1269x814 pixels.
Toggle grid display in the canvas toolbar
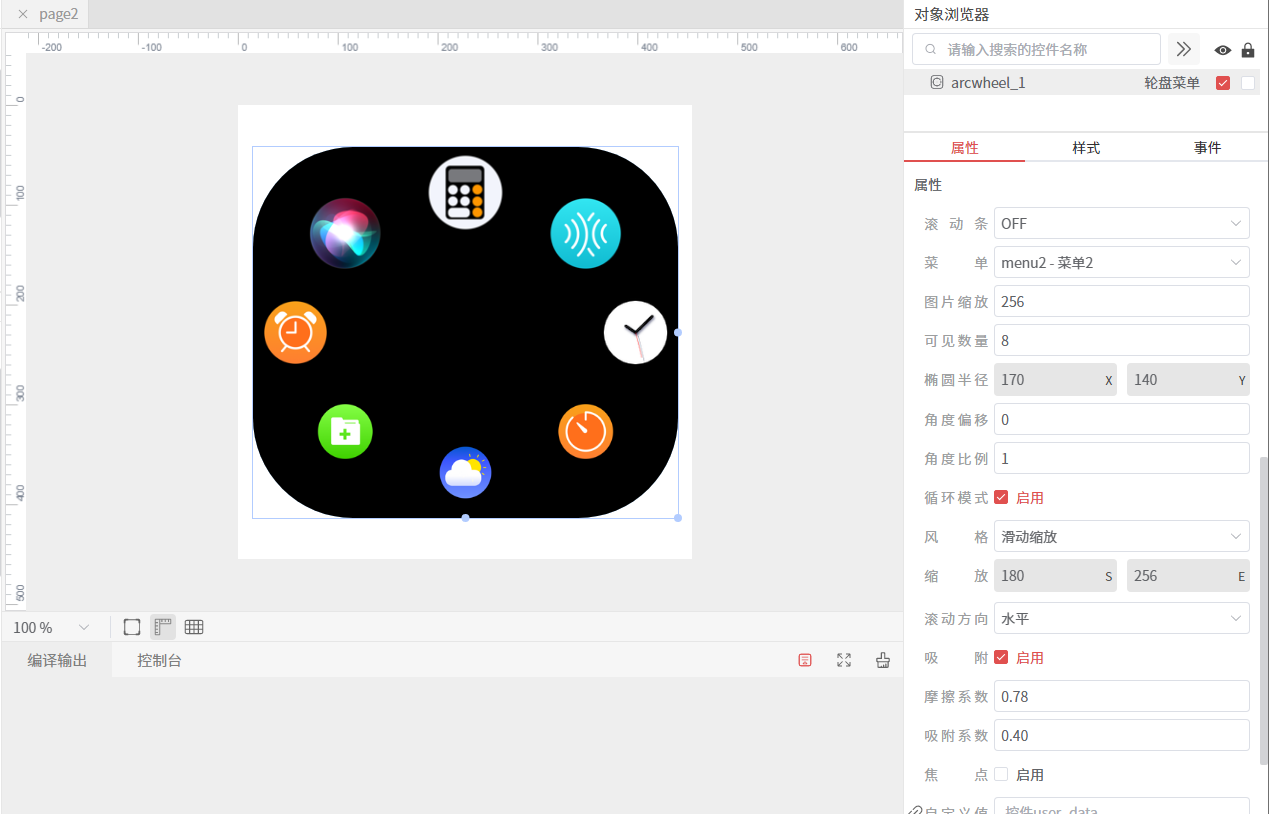pyautogui.click(x=194, y=627)
